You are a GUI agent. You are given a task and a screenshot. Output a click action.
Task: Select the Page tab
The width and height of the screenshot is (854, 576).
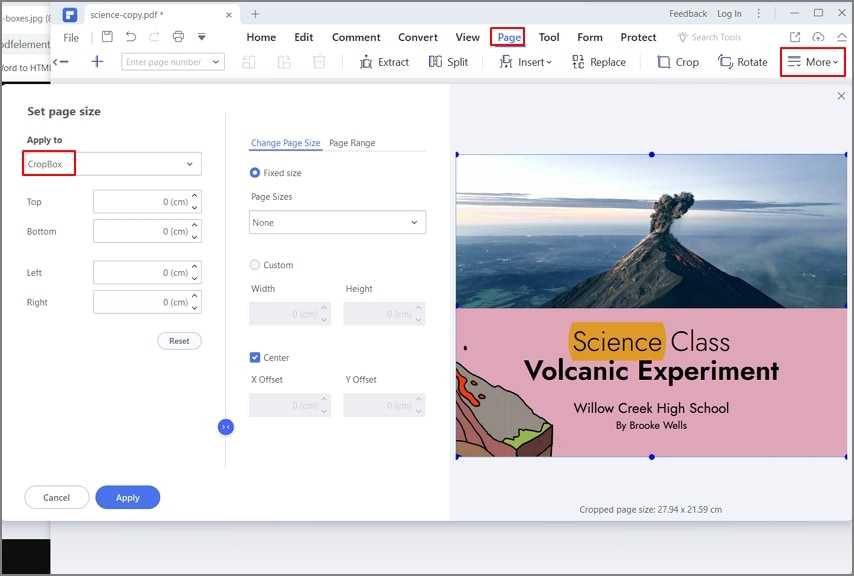(x=508, y=37)
